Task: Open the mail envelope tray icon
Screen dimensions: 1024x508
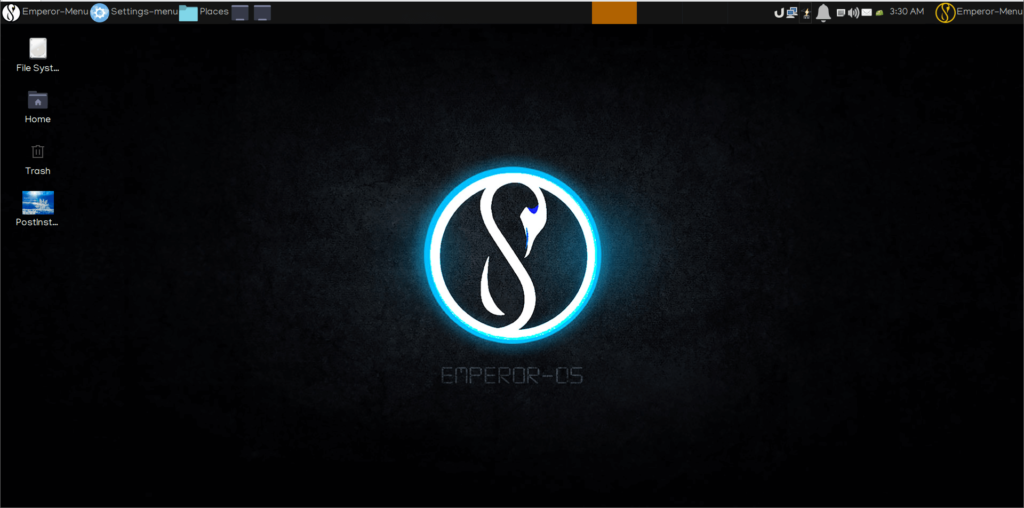Action: [x=867, y=12]
